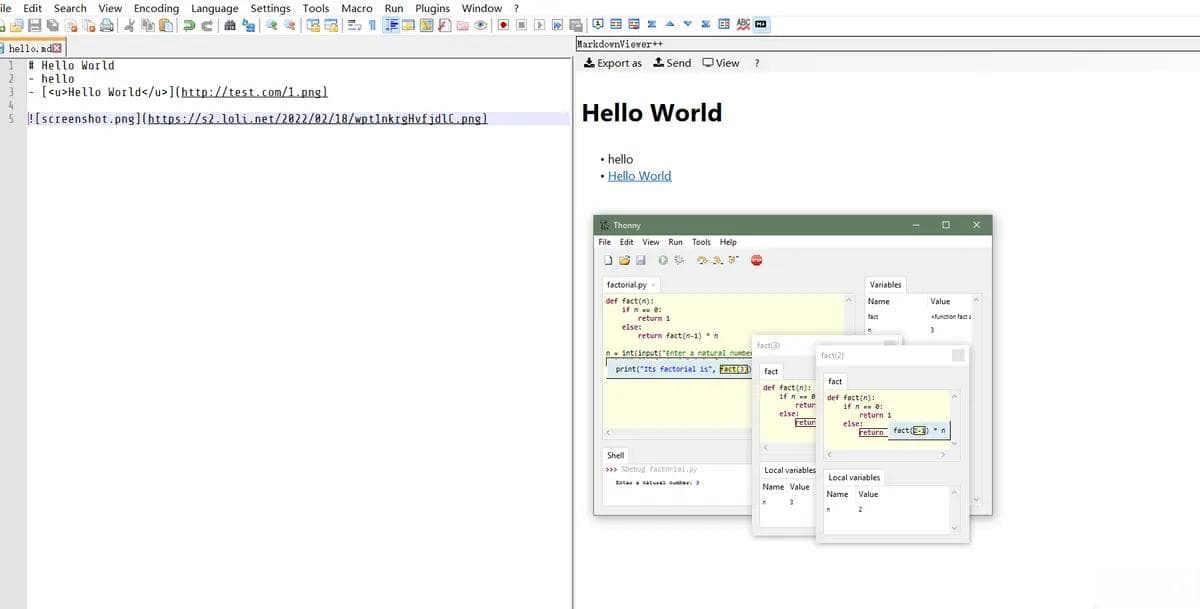Toggle Show All Characters pilcrow icon
1200x609 pixels.
tap(372, 25)
